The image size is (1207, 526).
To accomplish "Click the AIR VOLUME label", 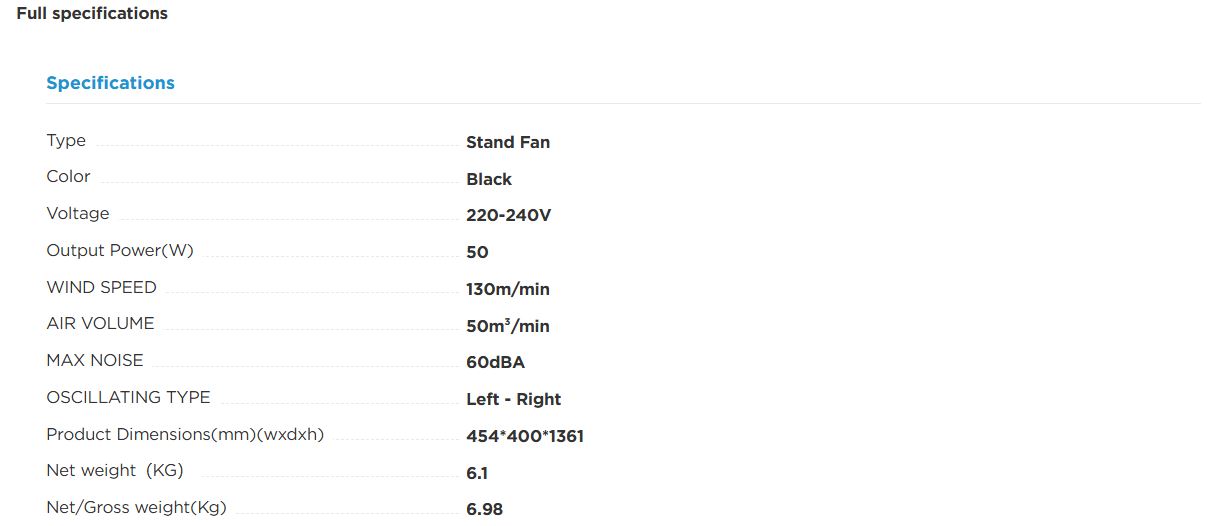I will (100, 323).
